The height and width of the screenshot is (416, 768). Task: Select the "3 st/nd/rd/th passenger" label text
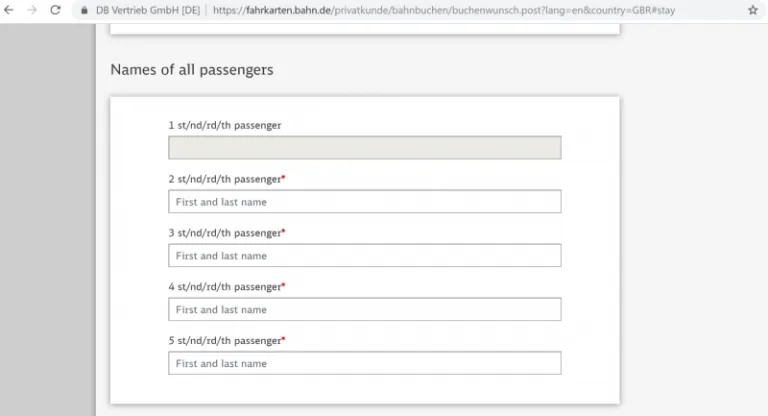click(224, 233)
